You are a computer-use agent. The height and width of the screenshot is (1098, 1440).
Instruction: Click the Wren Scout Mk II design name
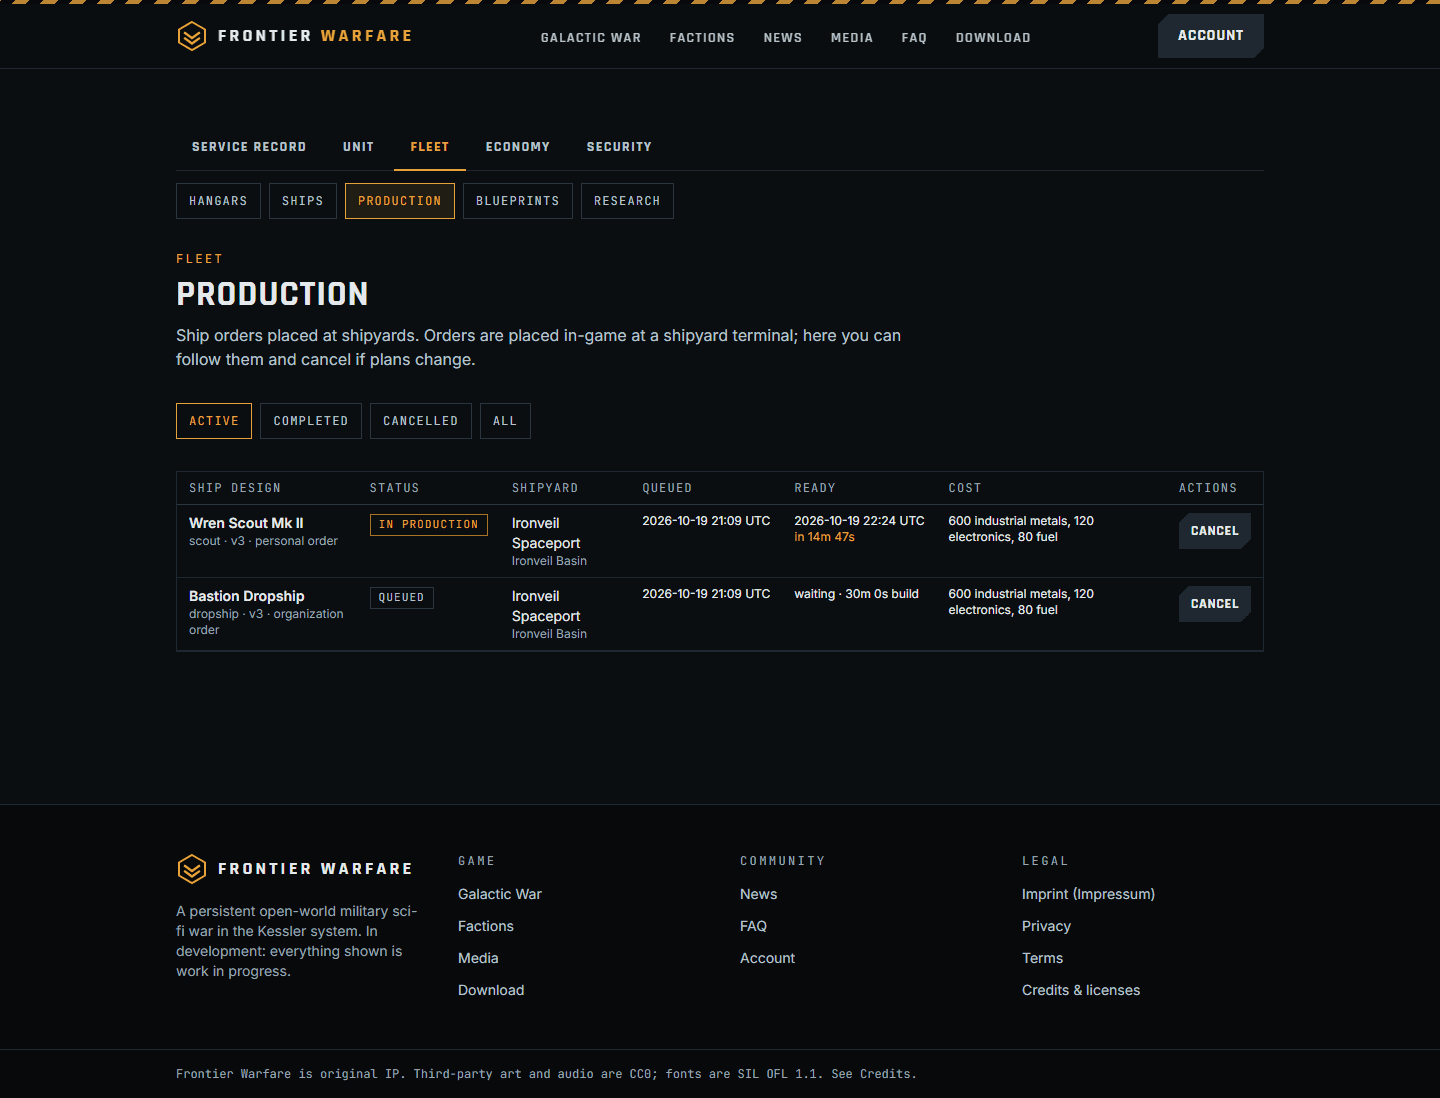(246, 523)
